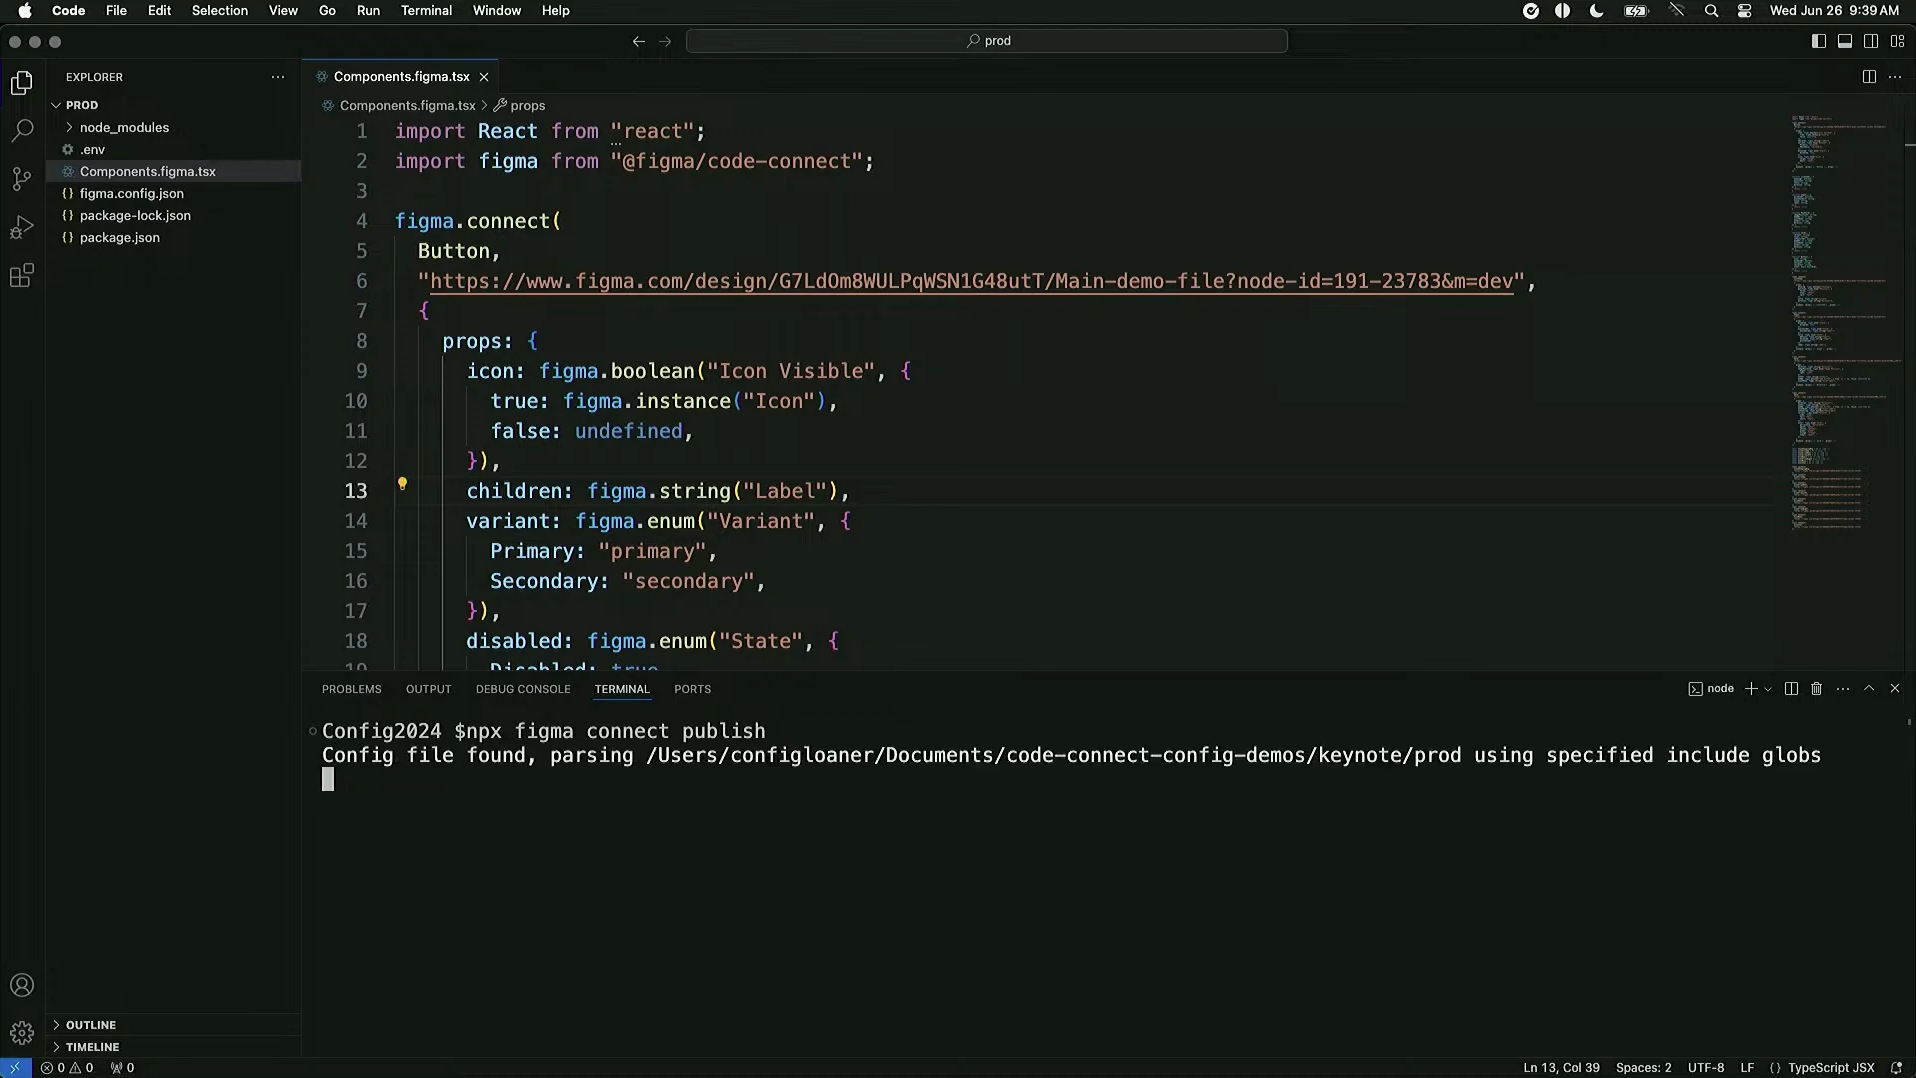Image resolution: width=1916 pixels, height=1078 pixels.
Task: Open the Go menu
Action: tap(327, 11)
